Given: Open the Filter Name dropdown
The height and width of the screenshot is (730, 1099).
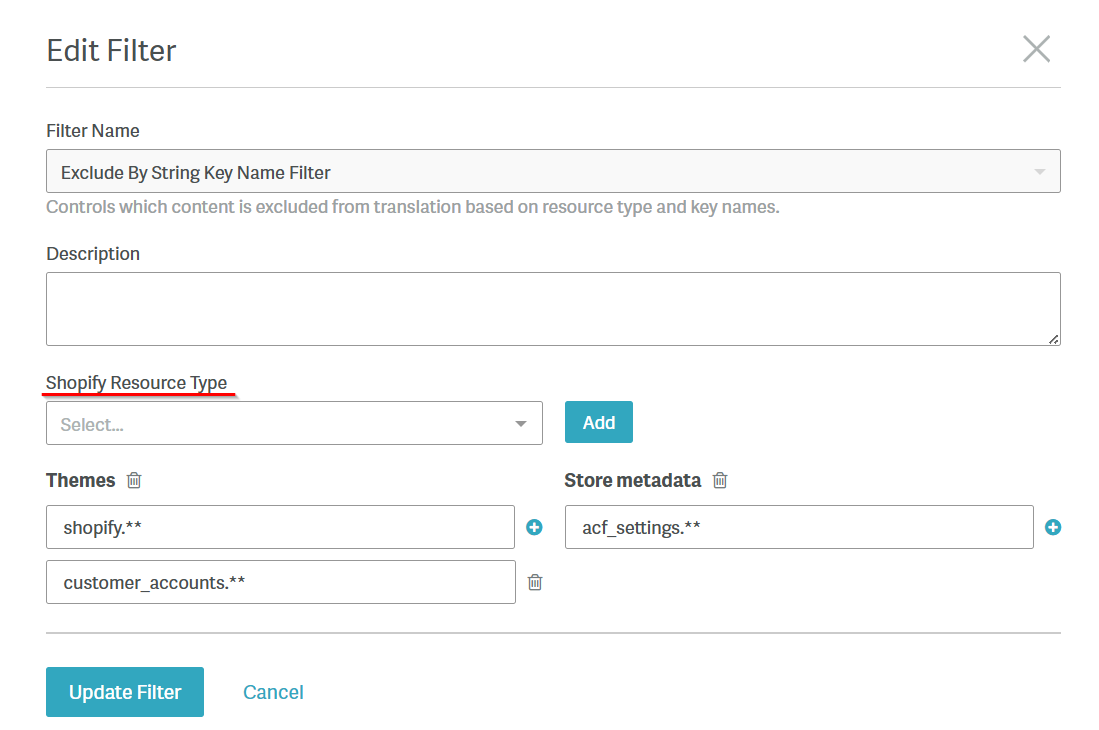Looking at the screenshot, I should point(540,172).
